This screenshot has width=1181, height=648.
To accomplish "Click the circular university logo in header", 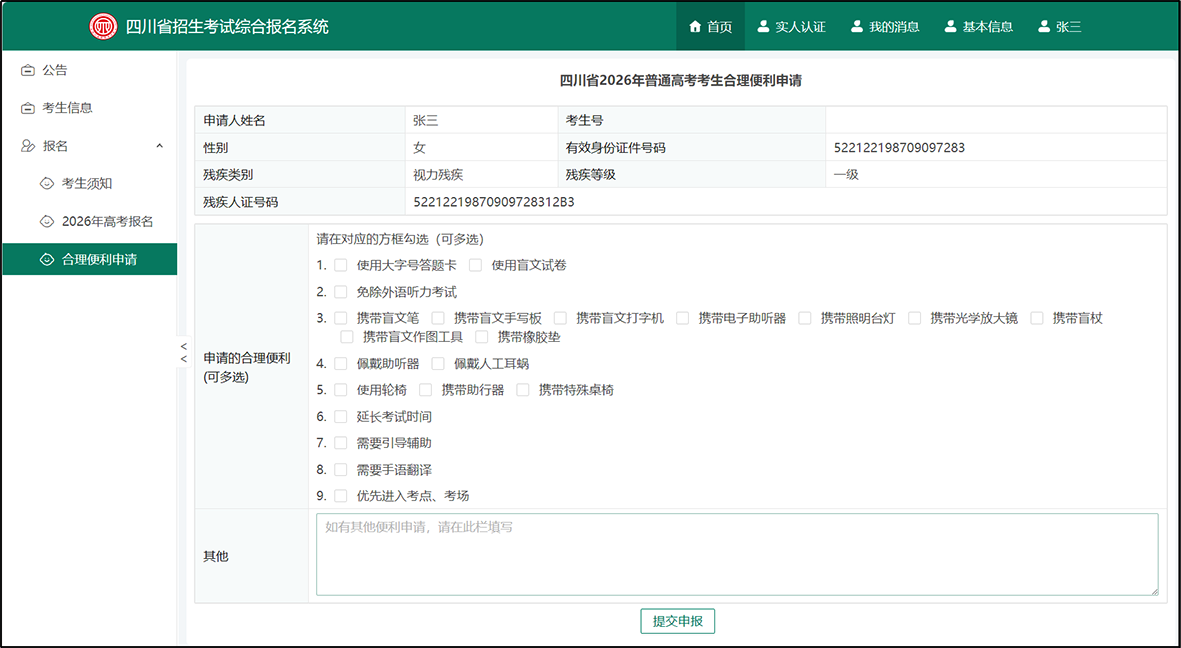I will 103,26.
